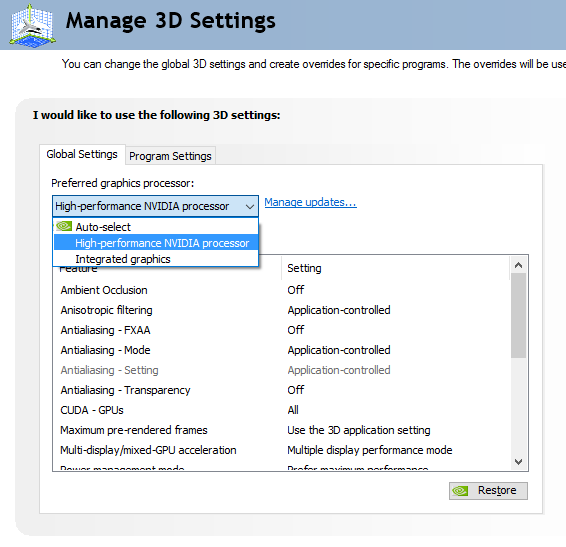Click Application-controlled value for Anisotropic filtering
This screenshot has width=566, height=547.
coord(339,310)
